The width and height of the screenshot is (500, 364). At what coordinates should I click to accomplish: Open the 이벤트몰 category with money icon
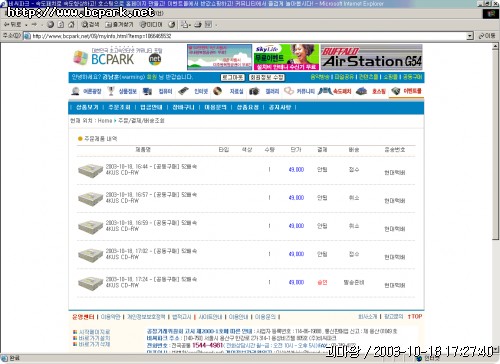(x=406, y=91)
